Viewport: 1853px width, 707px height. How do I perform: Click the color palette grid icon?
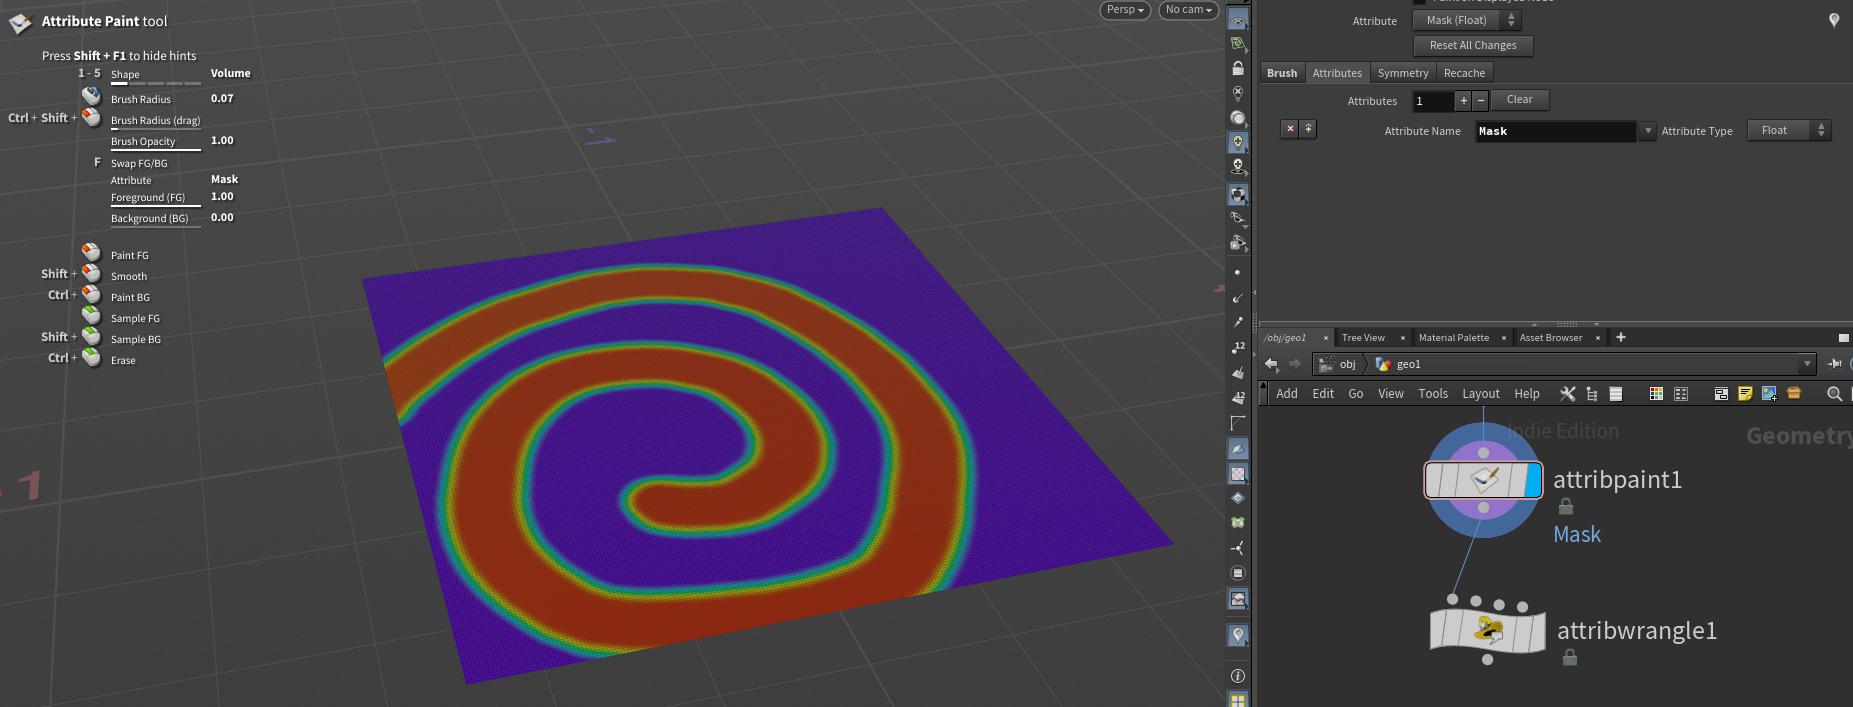(1656, 394)
